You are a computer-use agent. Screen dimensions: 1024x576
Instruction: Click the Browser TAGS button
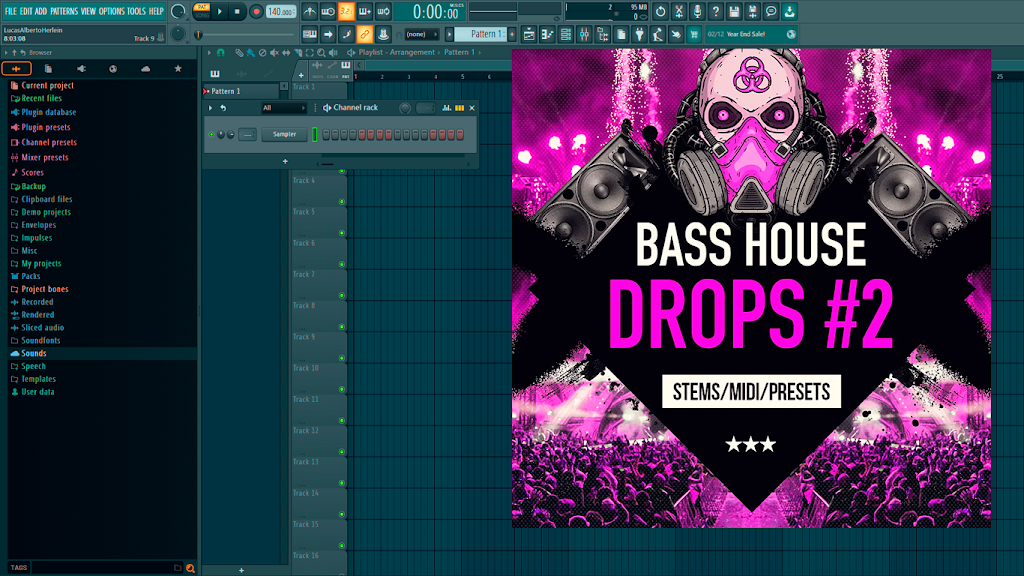19,568
